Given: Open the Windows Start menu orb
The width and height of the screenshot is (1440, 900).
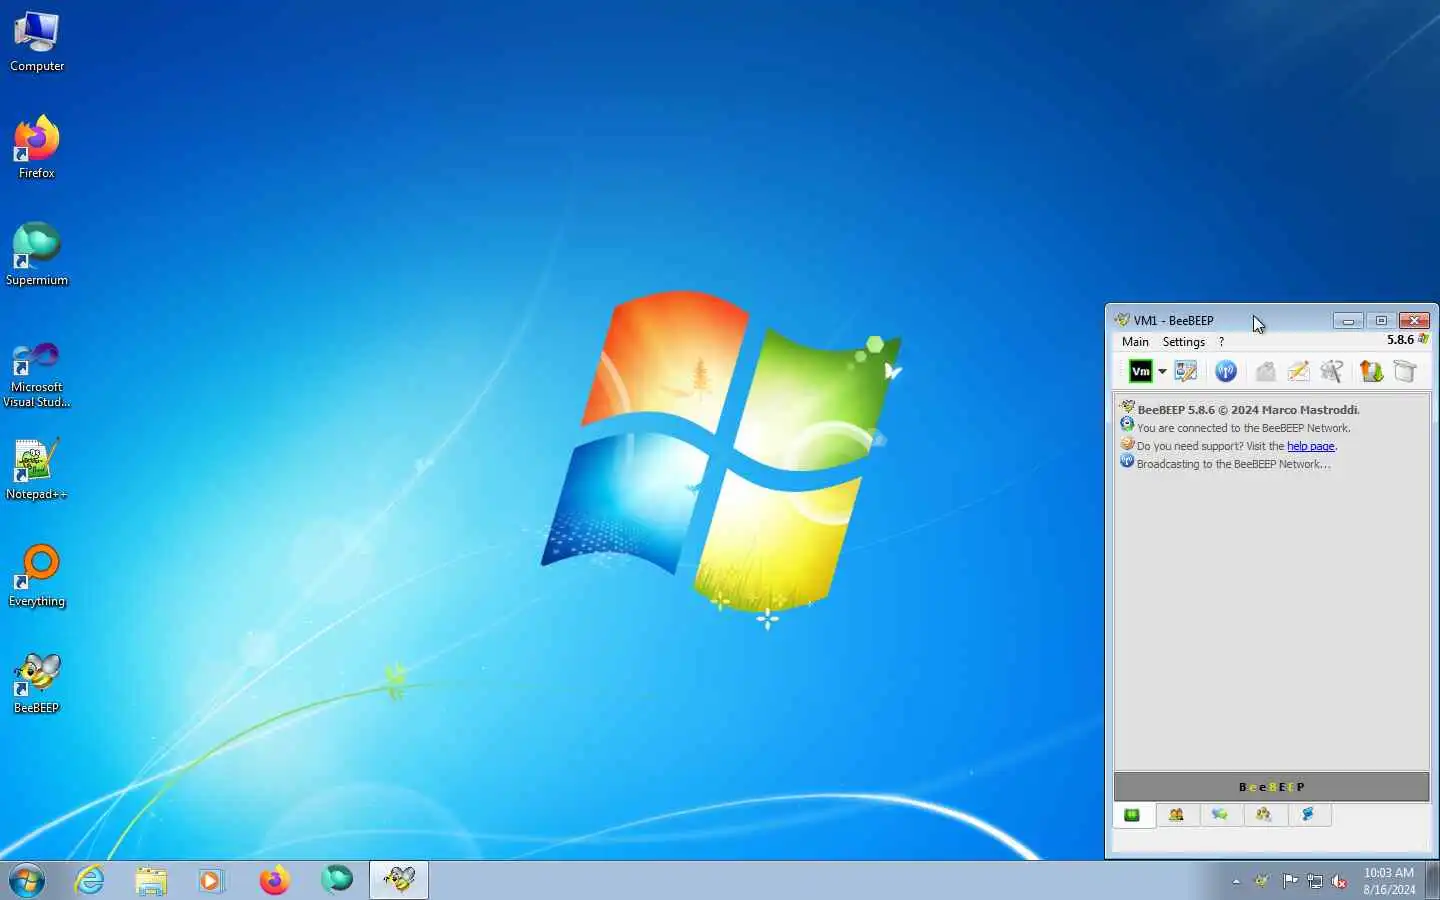Looking at the screenshot, I should [27, 880].
